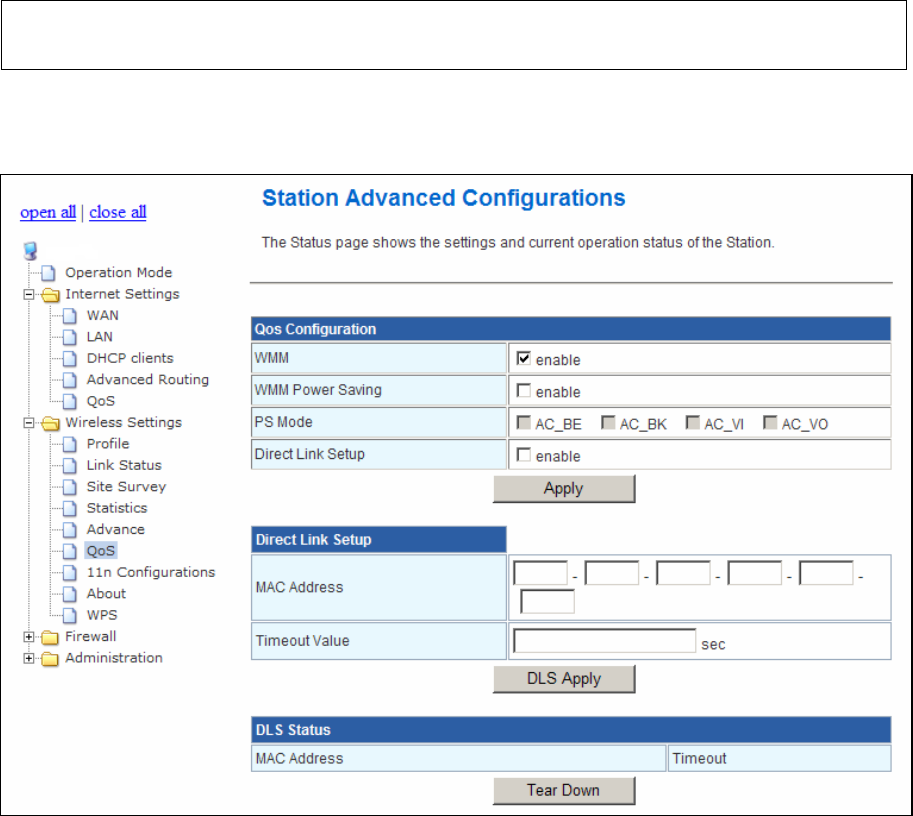Click the page icon beside WPS
The width and height of the screenshot is (913, 816).
tap(72, 615)
